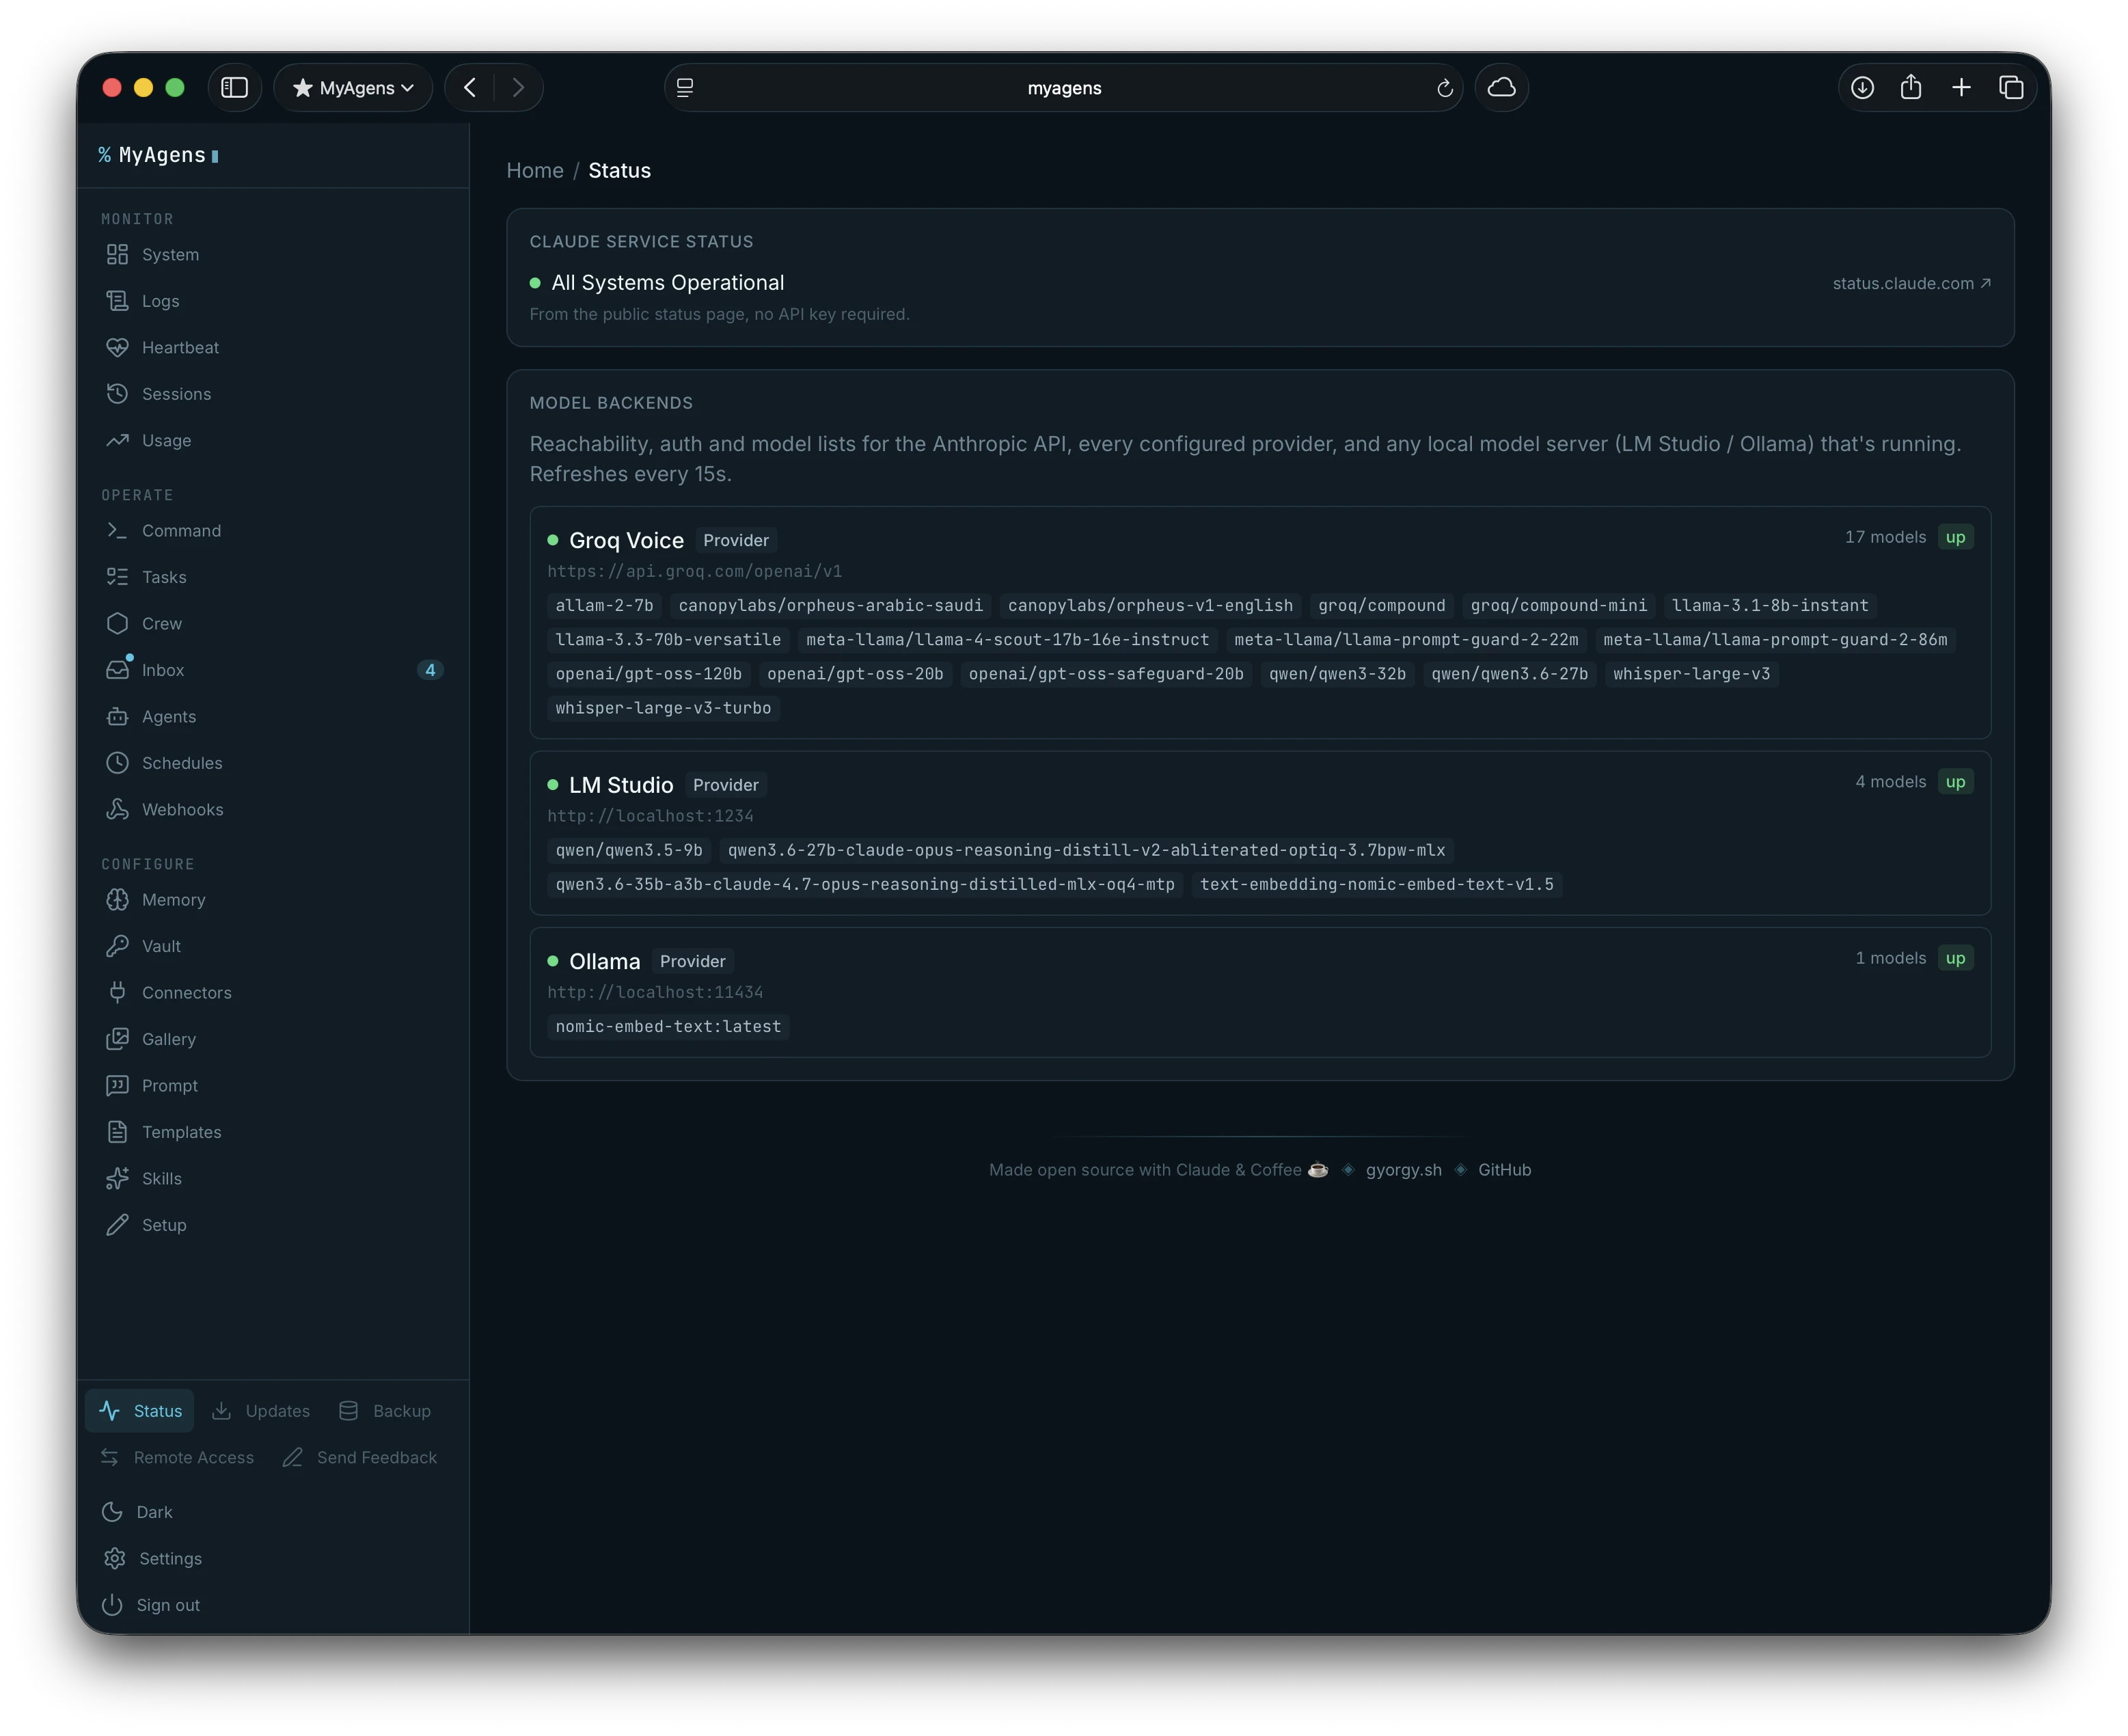This screenshot has height=1736, width=2128.
Task: Open the Webhooks page
Action: [164, 809]
